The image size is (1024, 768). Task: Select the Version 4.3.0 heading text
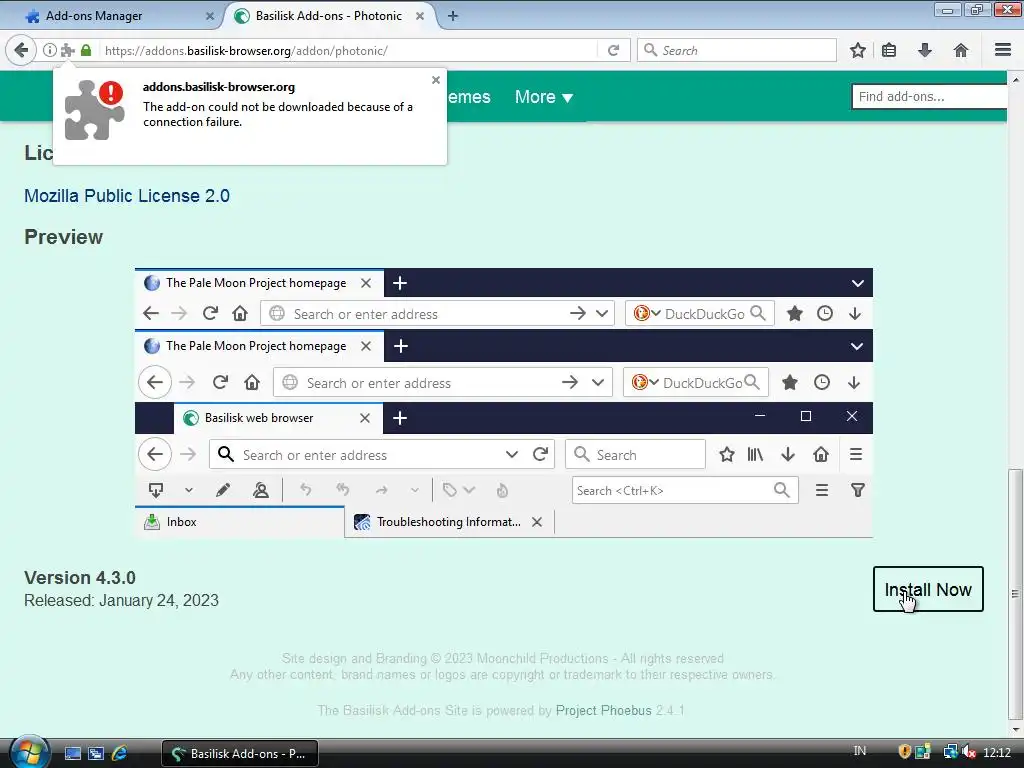pyautogui.click(x=80, y=578)
